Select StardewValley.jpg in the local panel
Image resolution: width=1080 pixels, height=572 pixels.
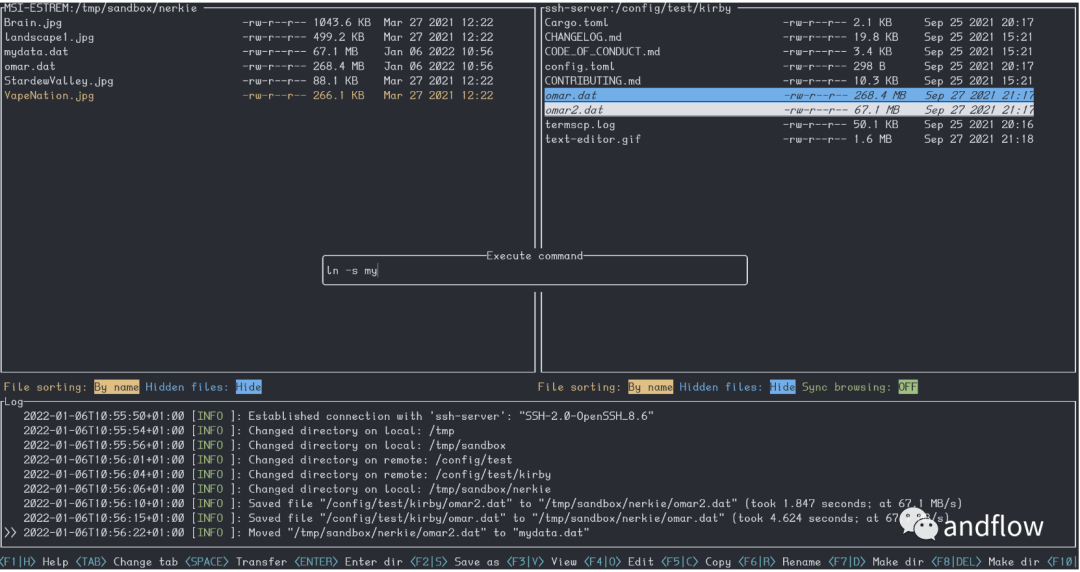[x=249, y=81]
